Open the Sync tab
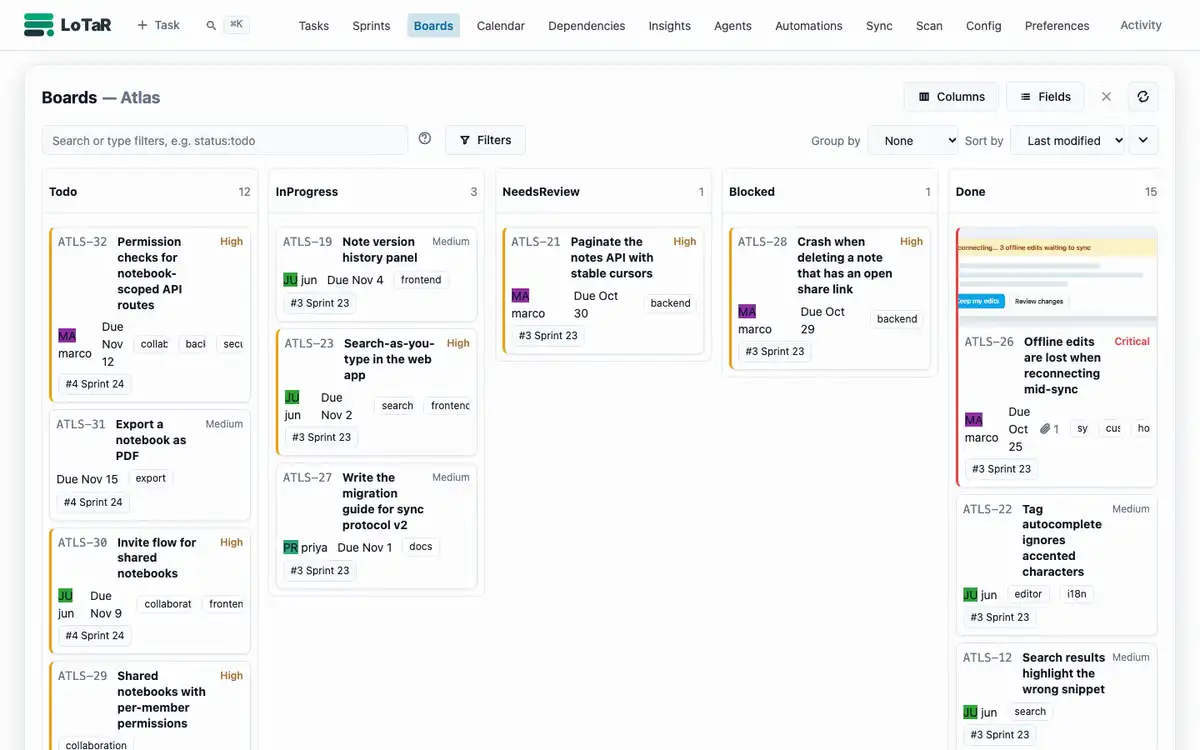The height and width of the screenshot is (750, 1200). (x=879, y=26)
